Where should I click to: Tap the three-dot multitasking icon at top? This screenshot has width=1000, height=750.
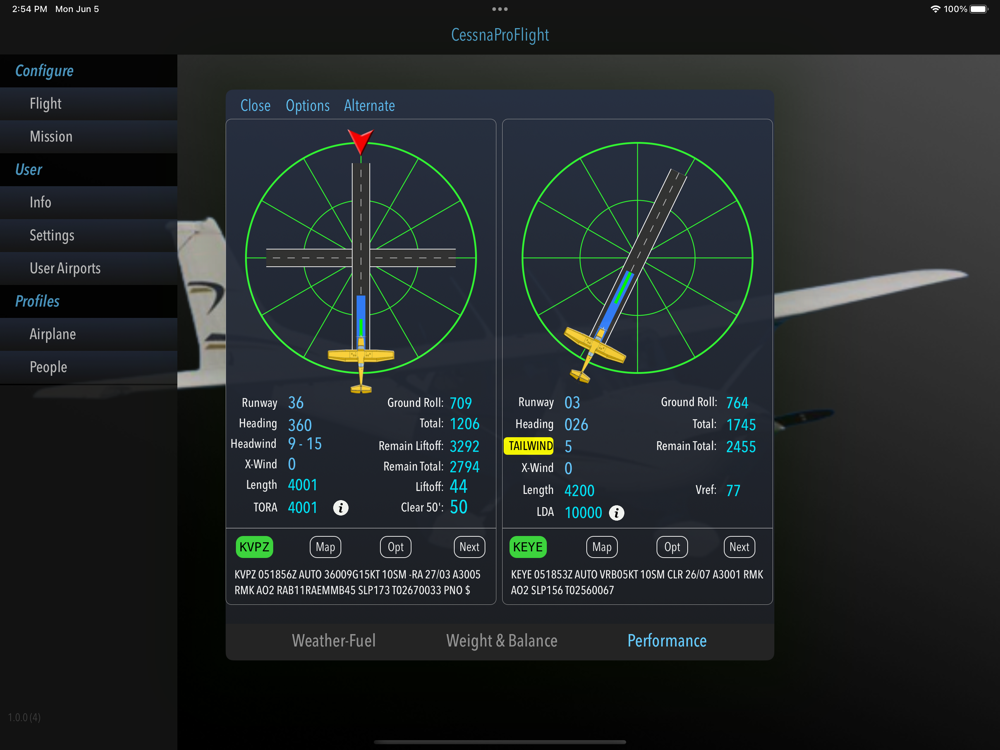[500, 9]
